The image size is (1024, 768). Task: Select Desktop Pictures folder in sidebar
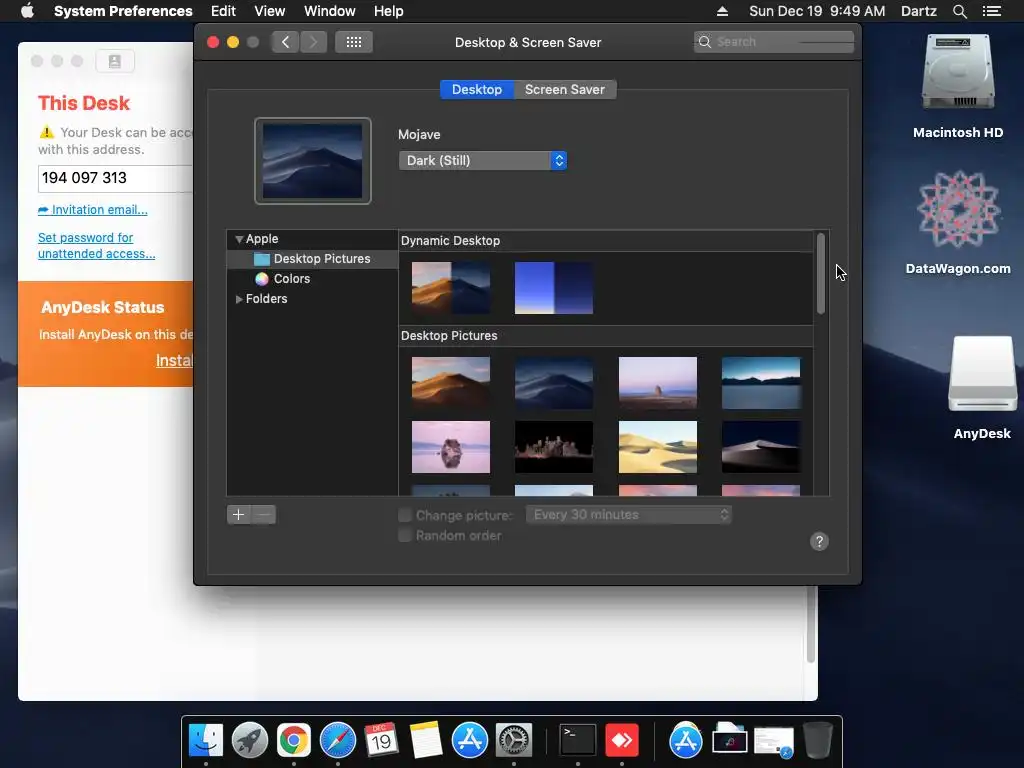[x=312, y=259]
